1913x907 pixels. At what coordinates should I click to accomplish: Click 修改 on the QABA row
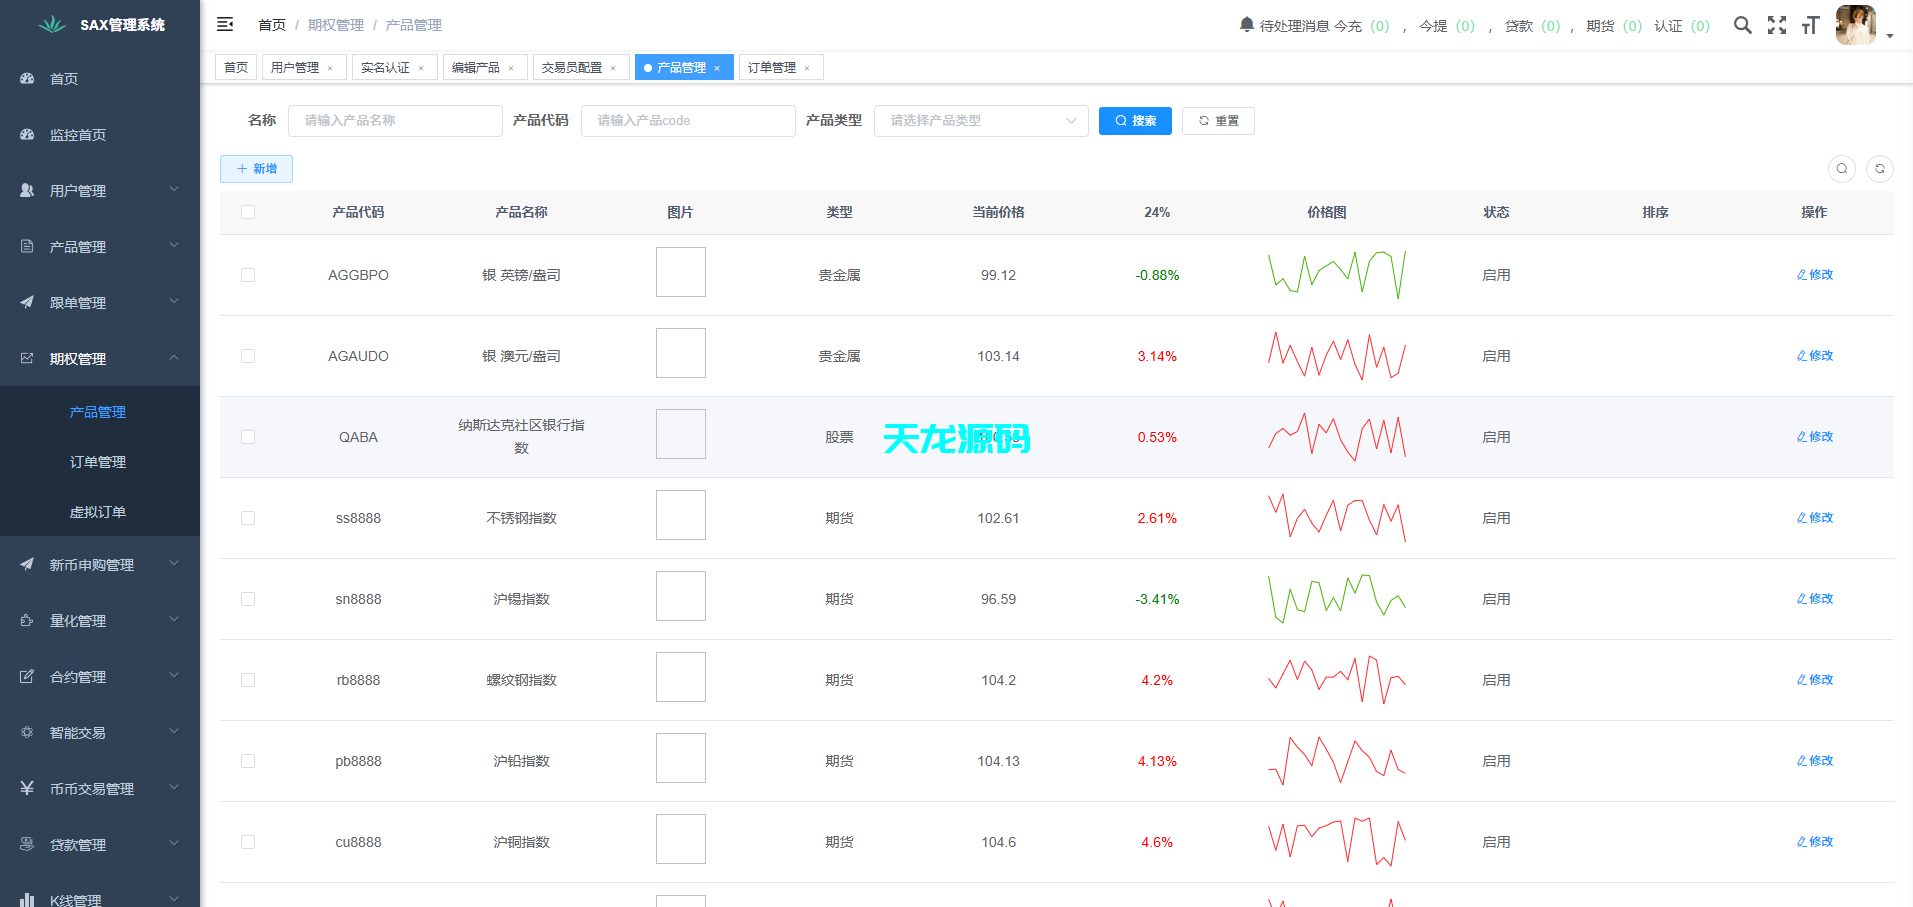(x=1814, y=436)
